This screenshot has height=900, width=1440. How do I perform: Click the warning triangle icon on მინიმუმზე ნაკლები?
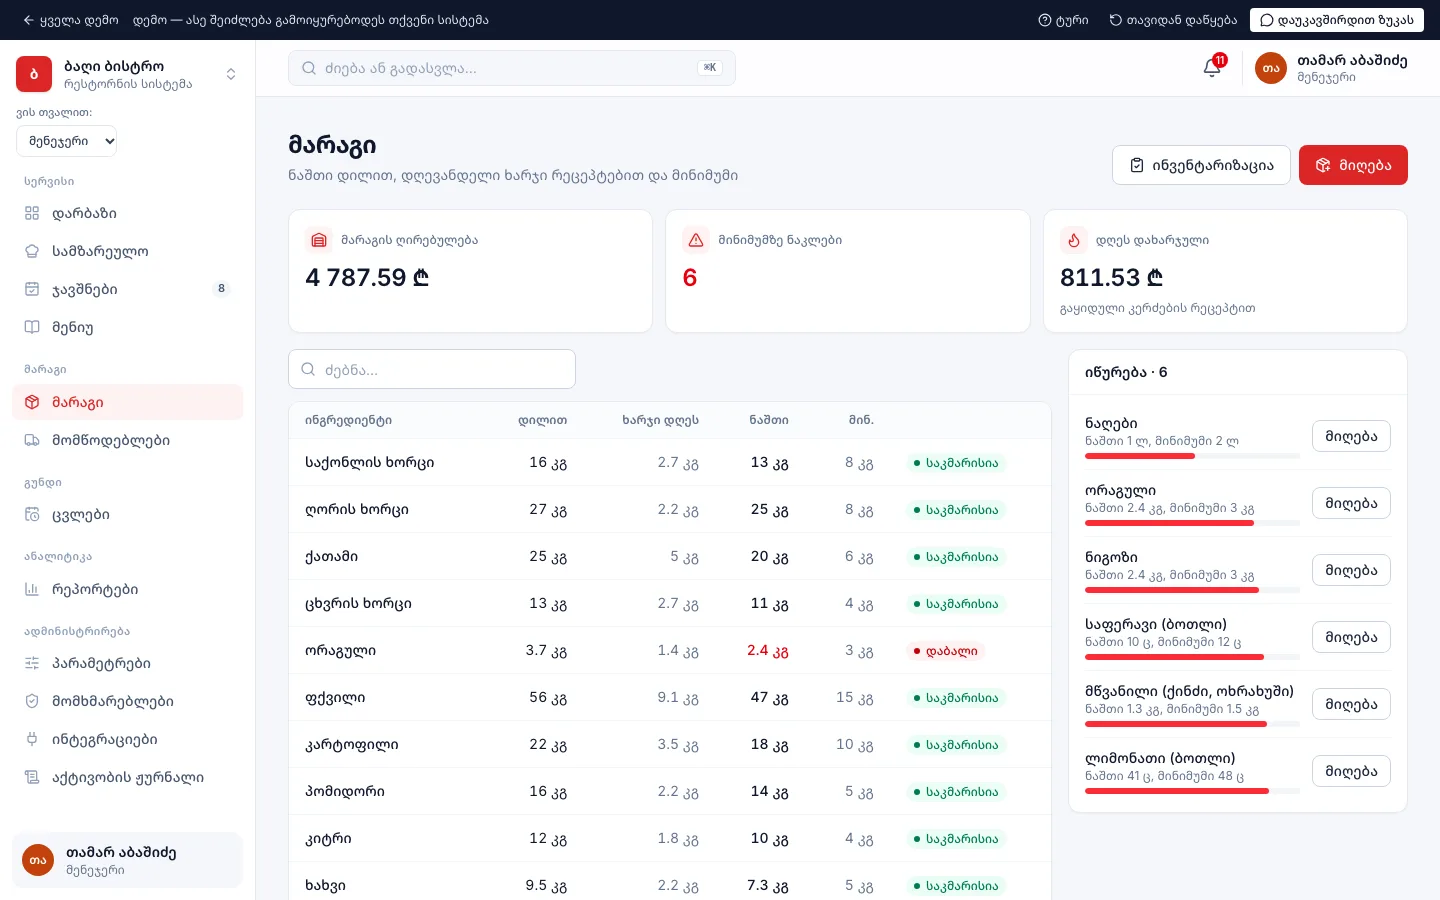[x=696, y=240]
